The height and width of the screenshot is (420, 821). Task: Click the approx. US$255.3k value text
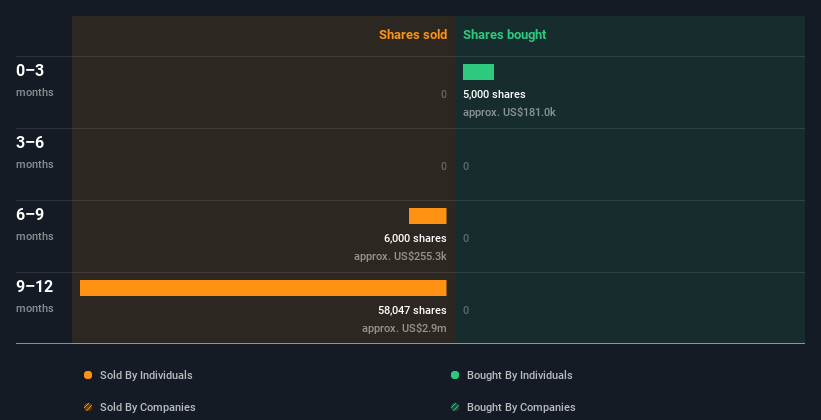400,256
